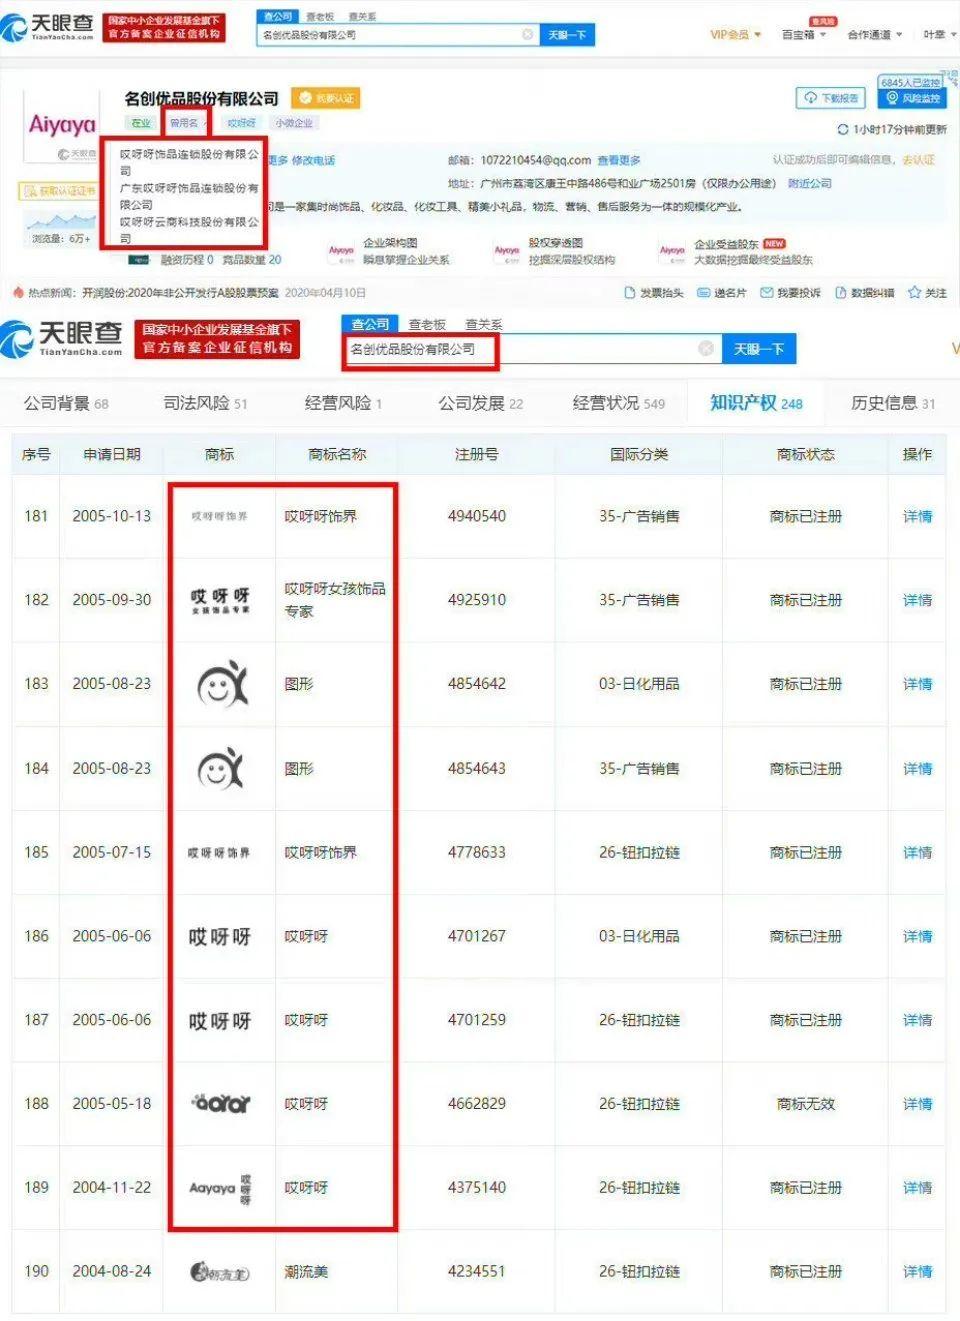960x1321 pixels.
Task: Select the 查老板 tab in the upper header
Action: (x=320, y=17)
